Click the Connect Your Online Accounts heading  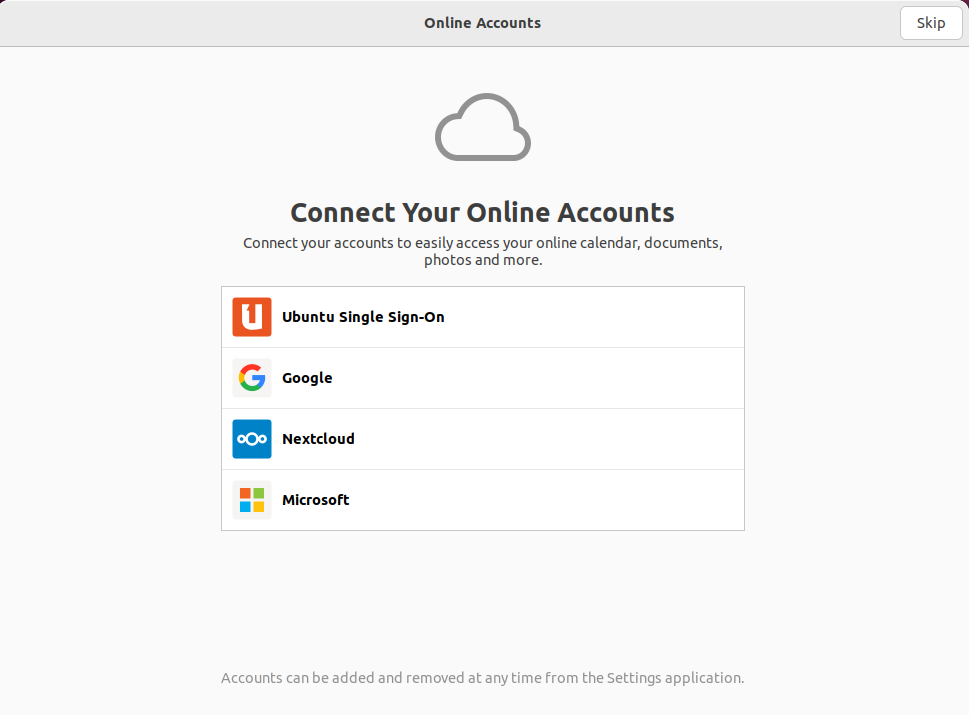pos(482,212)
